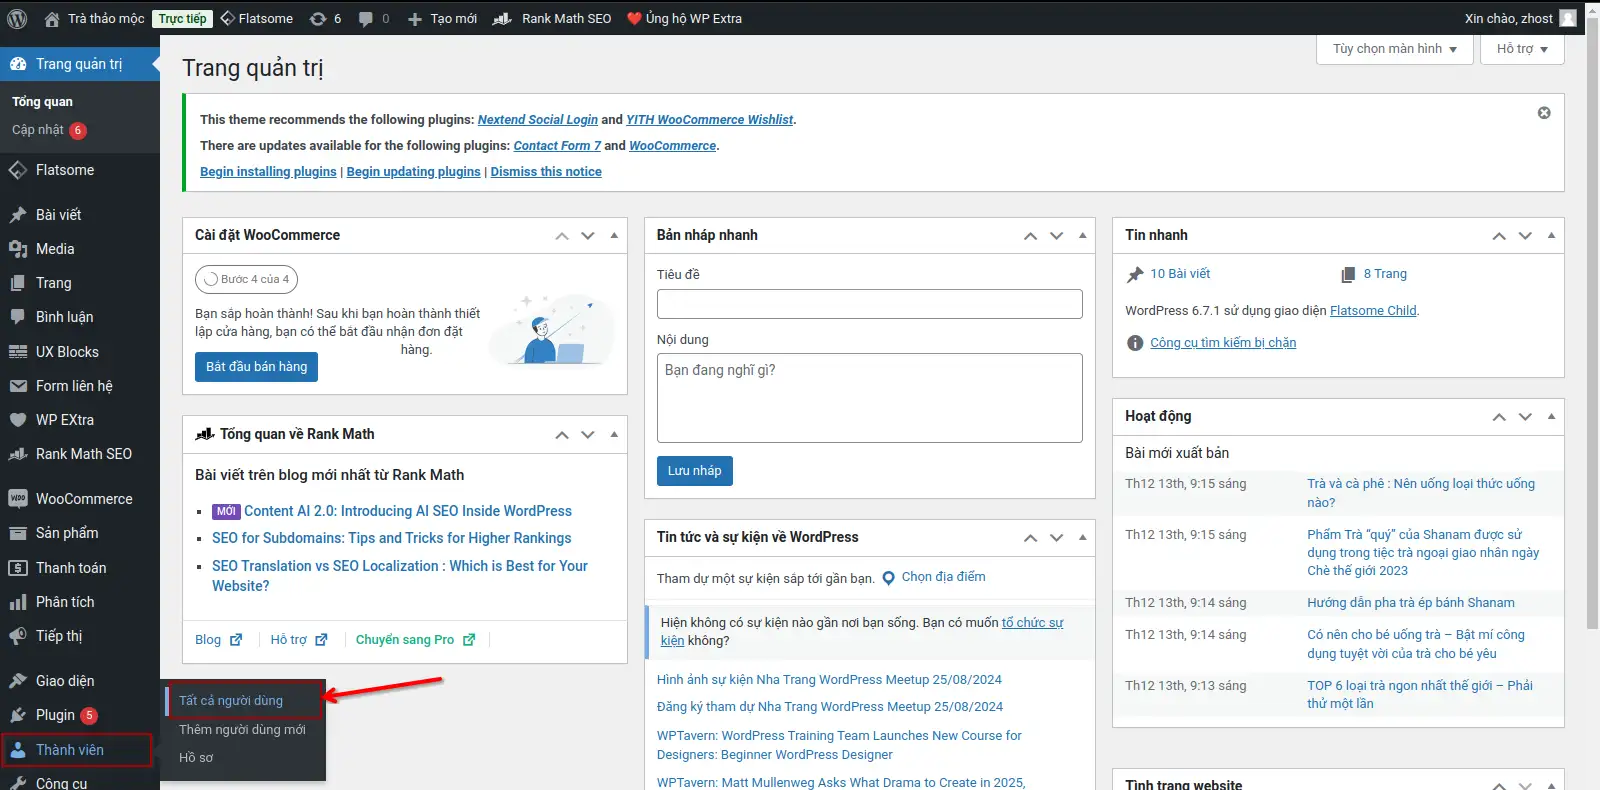This screenshot has width=1600, height=790.
Task: Click "Chuyển sang Pro" link
Action: coord(415,640)
